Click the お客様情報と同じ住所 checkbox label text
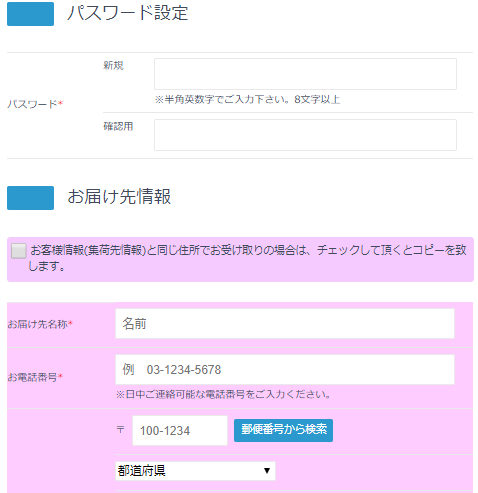Viewport: 478px width, 493px height. coord(247,258)
